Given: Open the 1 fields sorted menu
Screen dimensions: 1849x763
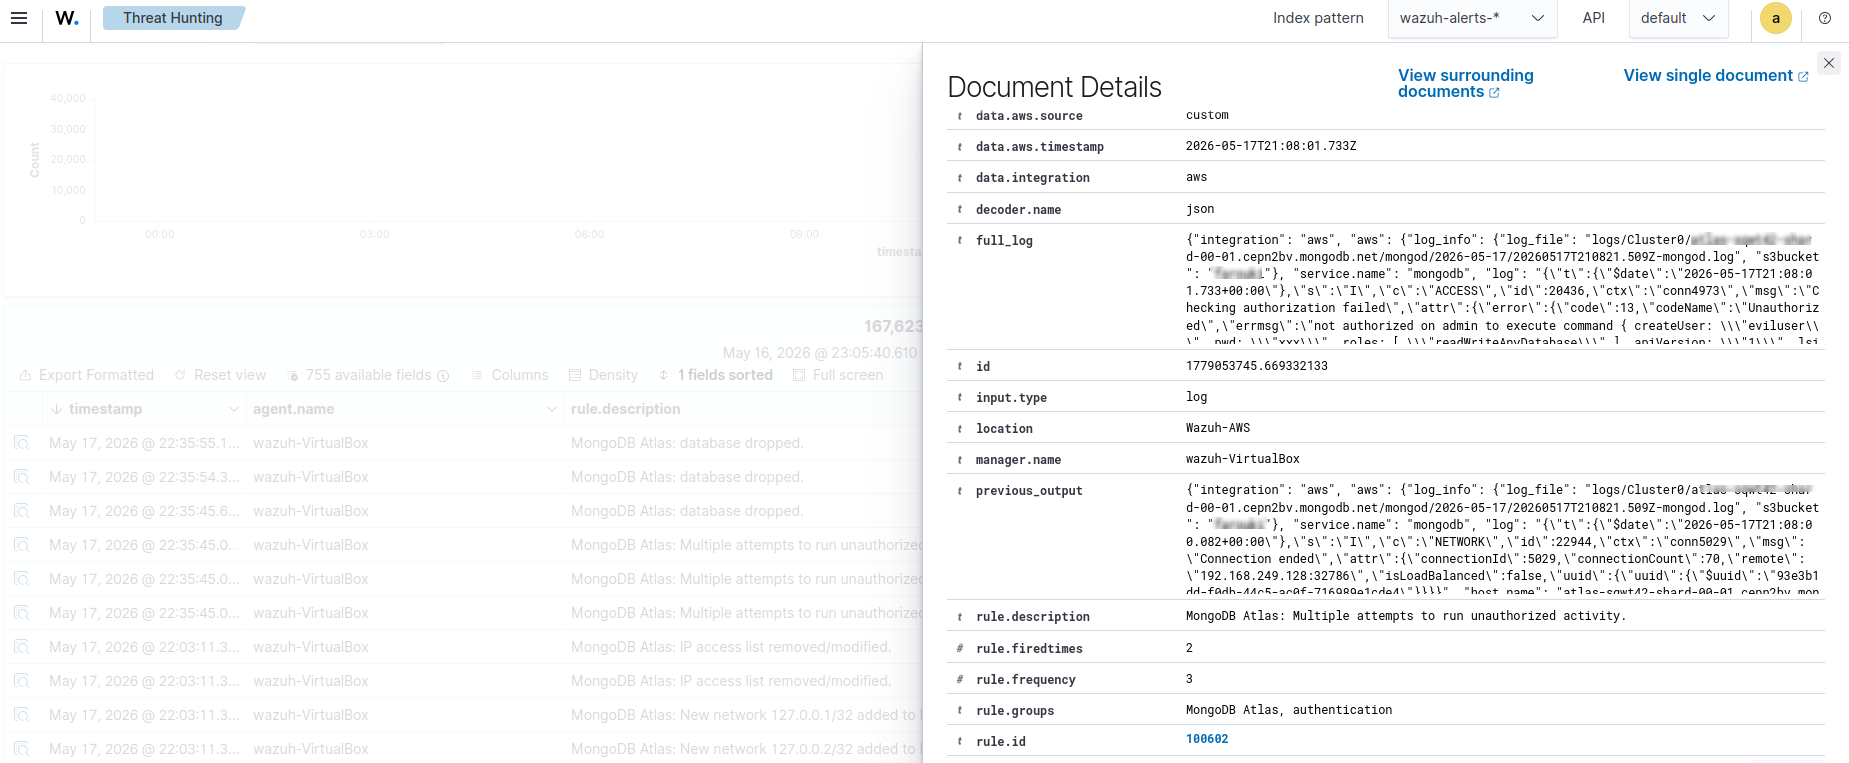Looking at the screenshot, I should (x=715, y=375).
